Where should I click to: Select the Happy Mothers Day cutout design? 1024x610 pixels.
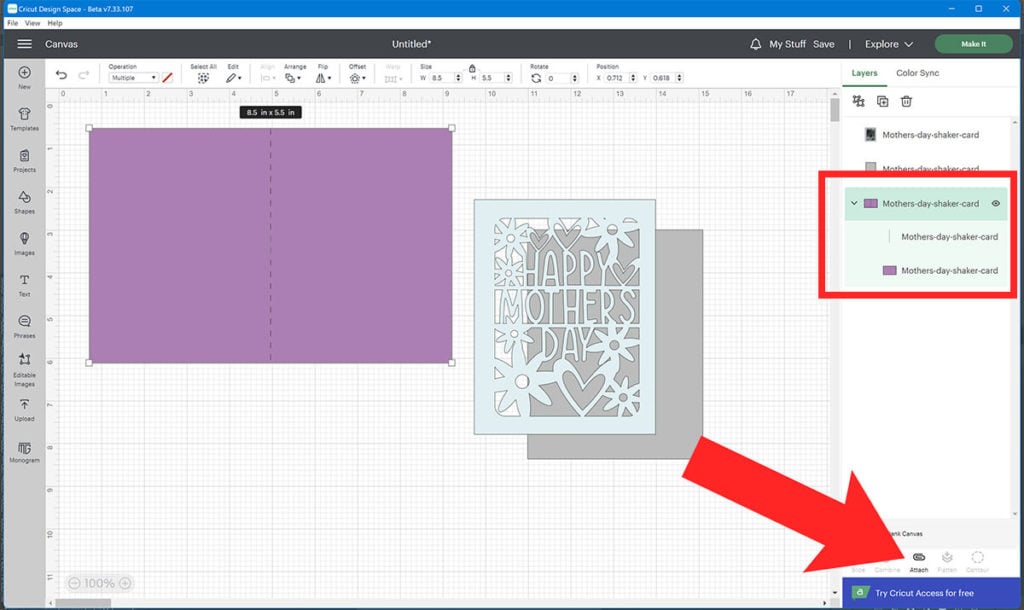click(565, 317)
